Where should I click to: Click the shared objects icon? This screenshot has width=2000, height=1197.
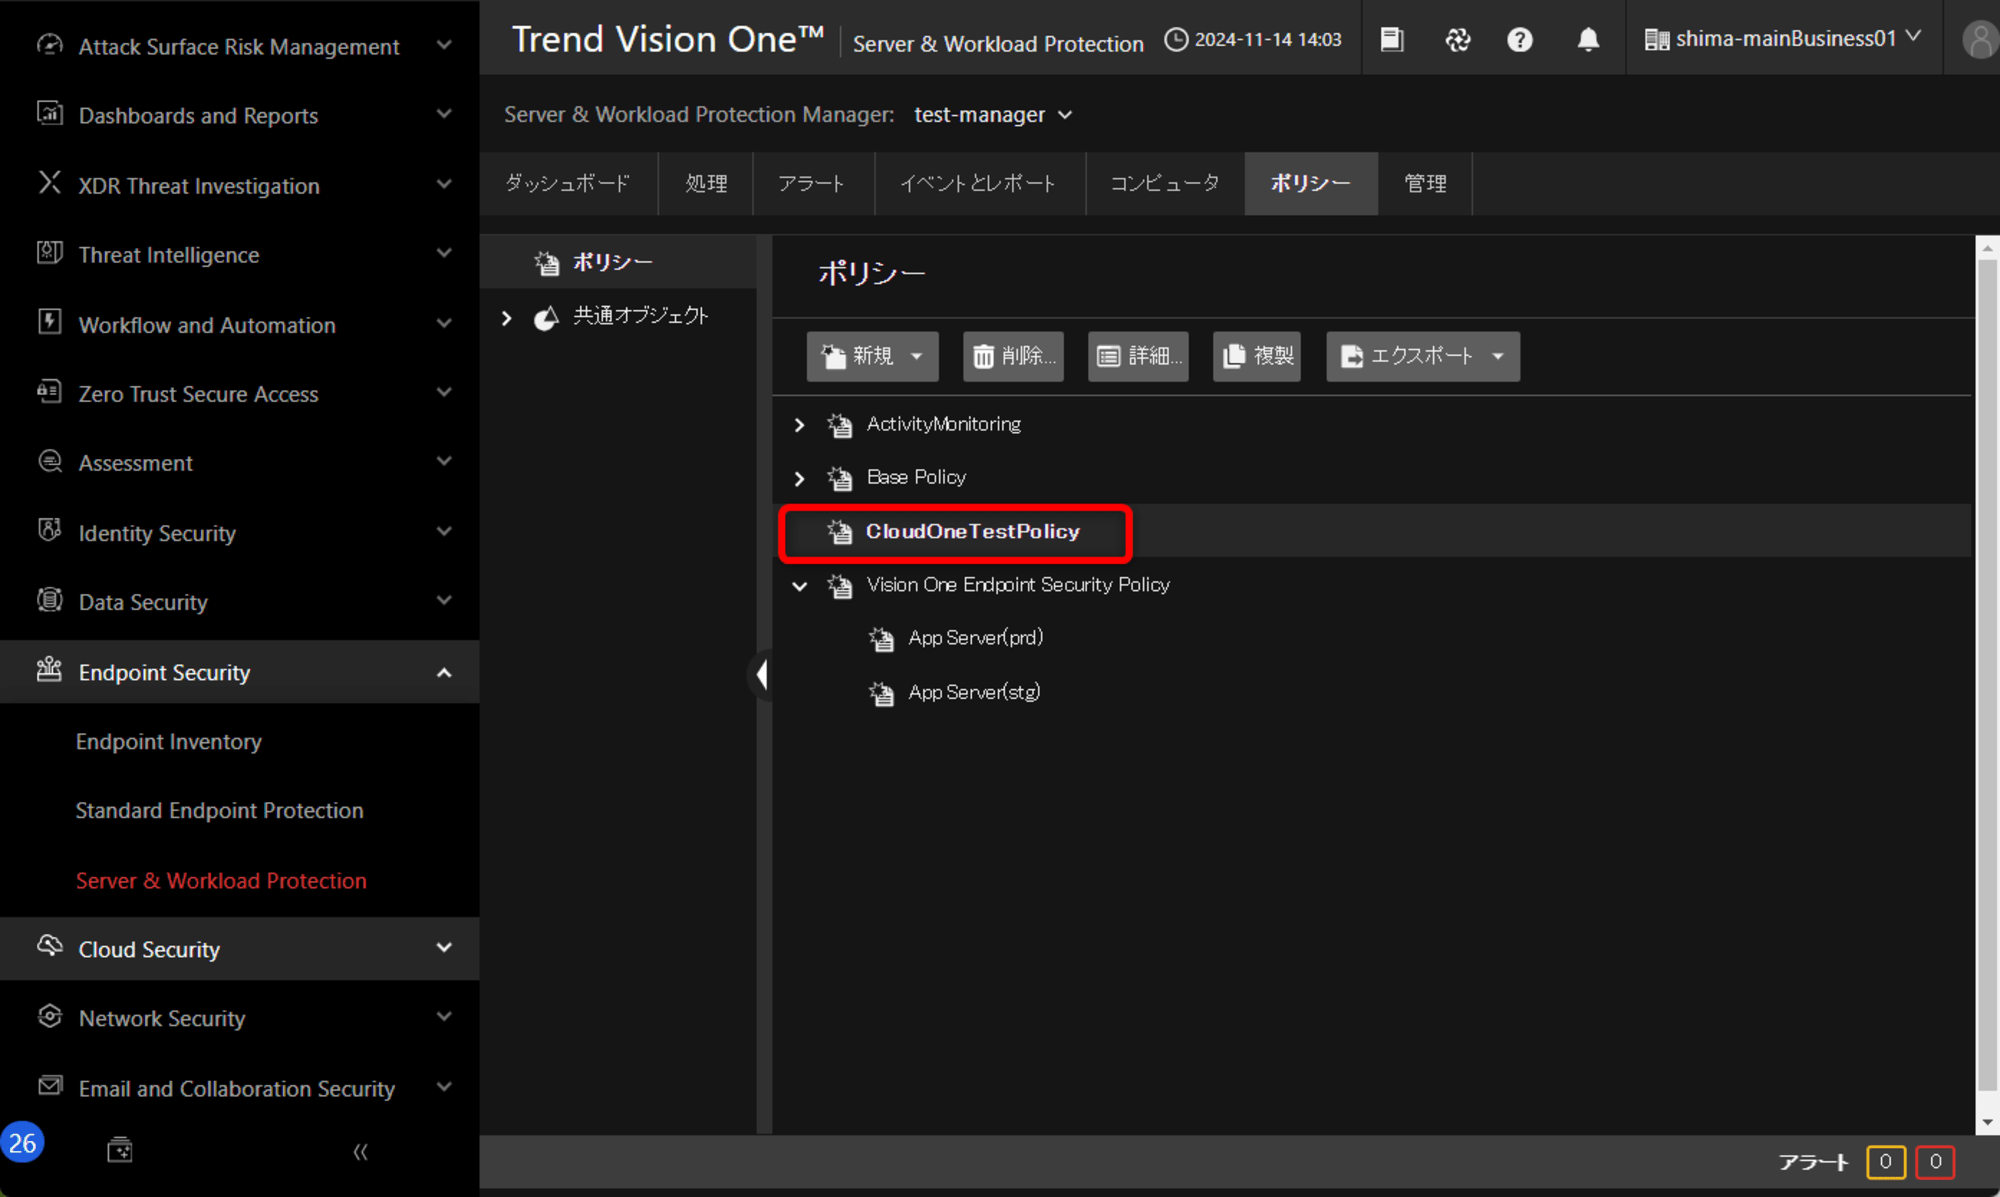pyautogui.click(x=546, y=316)
